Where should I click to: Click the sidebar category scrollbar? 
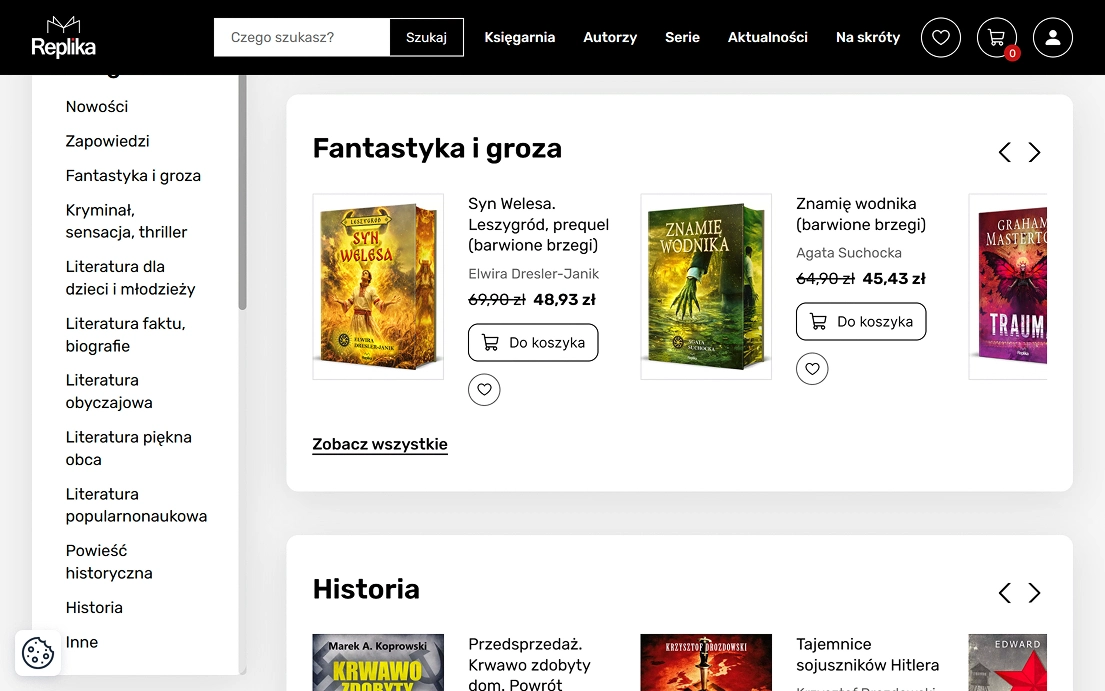242,192
